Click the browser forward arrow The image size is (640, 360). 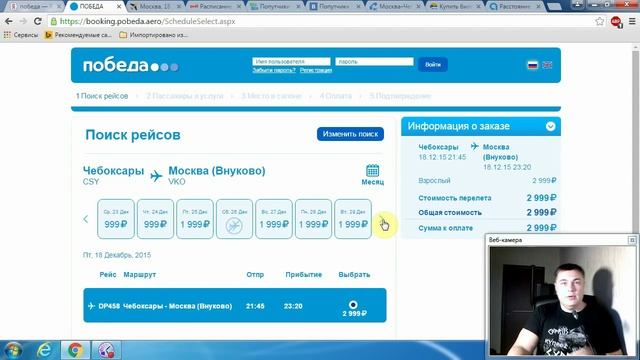(x=23, y=21)
